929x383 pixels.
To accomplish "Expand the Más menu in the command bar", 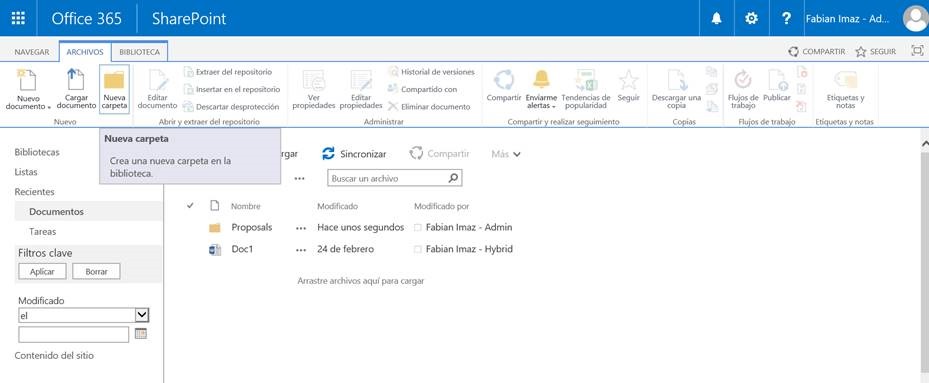I will 506,154.
